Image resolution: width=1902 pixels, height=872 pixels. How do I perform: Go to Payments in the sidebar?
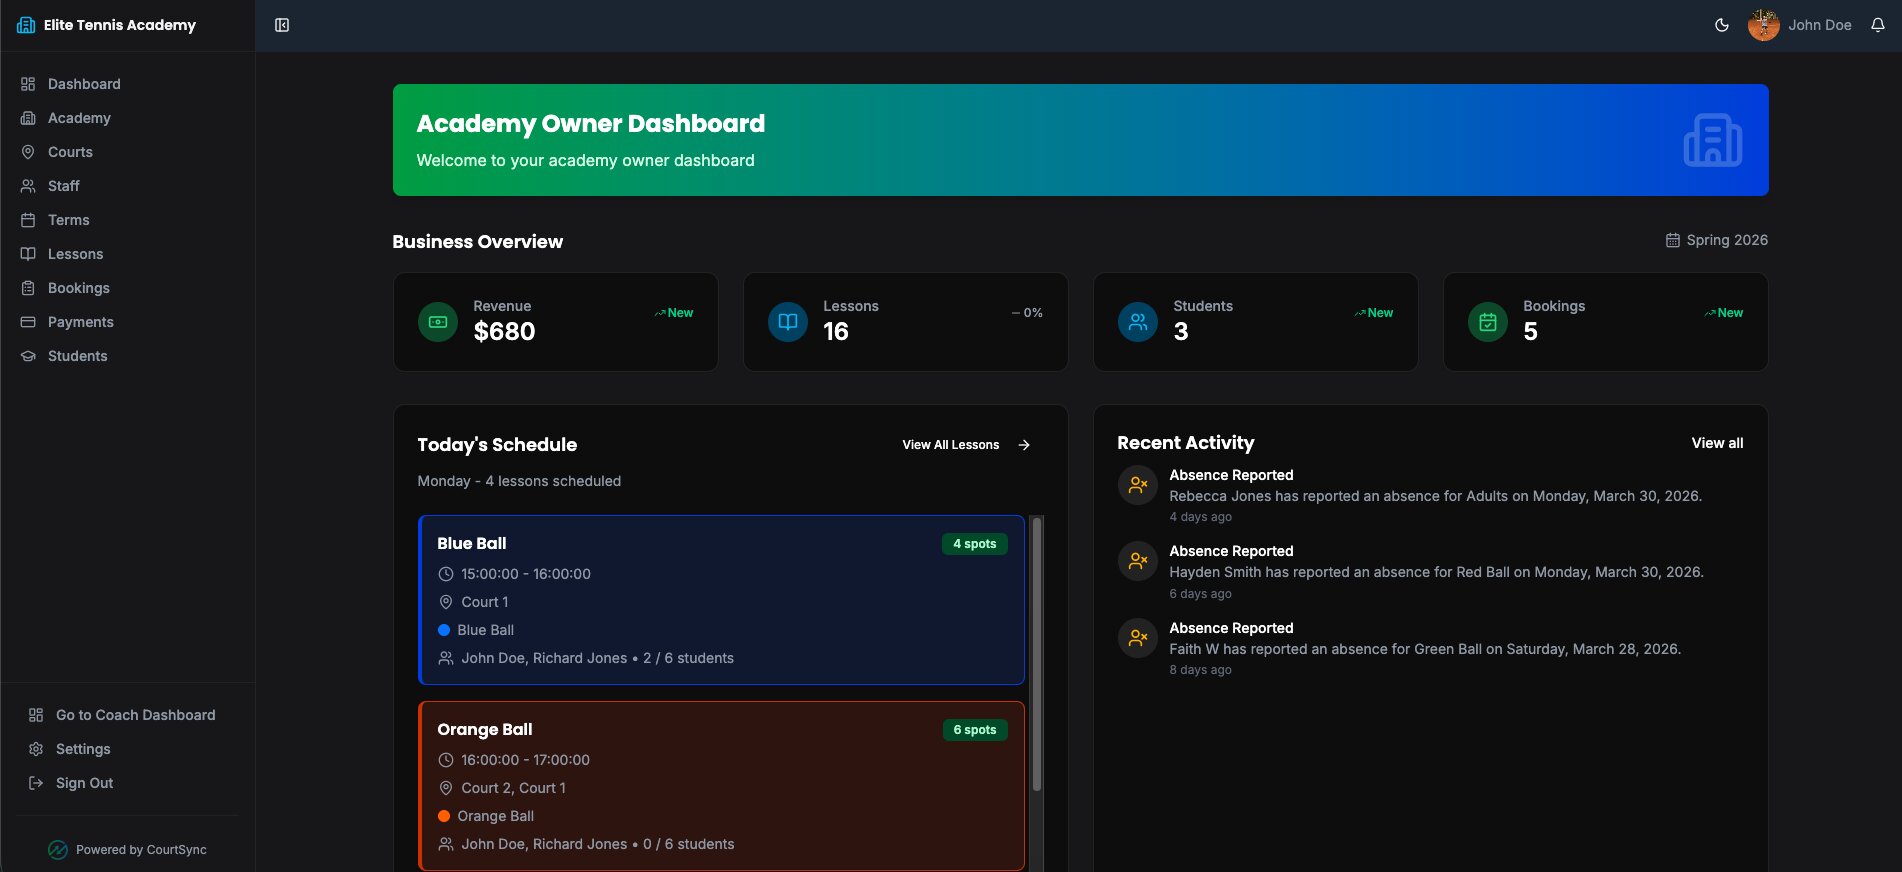coord(80,322)
